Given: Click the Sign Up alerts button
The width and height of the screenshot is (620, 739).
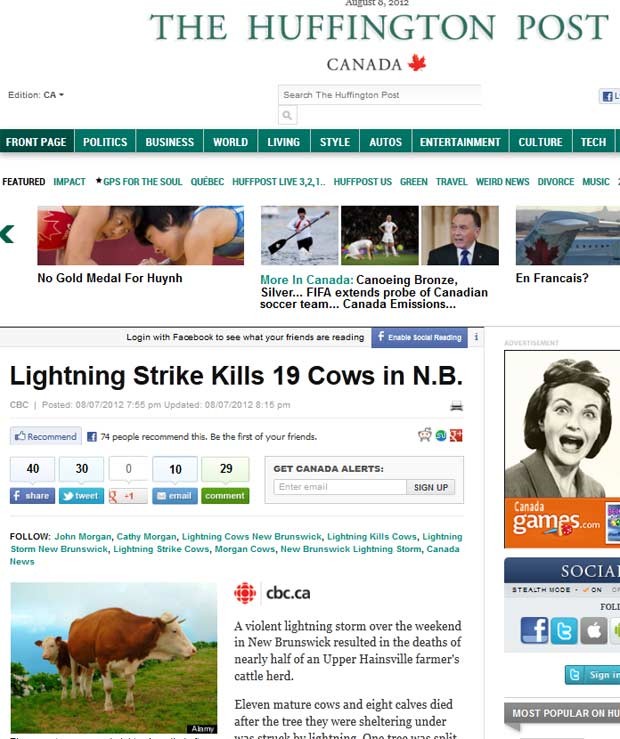Looking at the screenshot, I should click(431, 487).
